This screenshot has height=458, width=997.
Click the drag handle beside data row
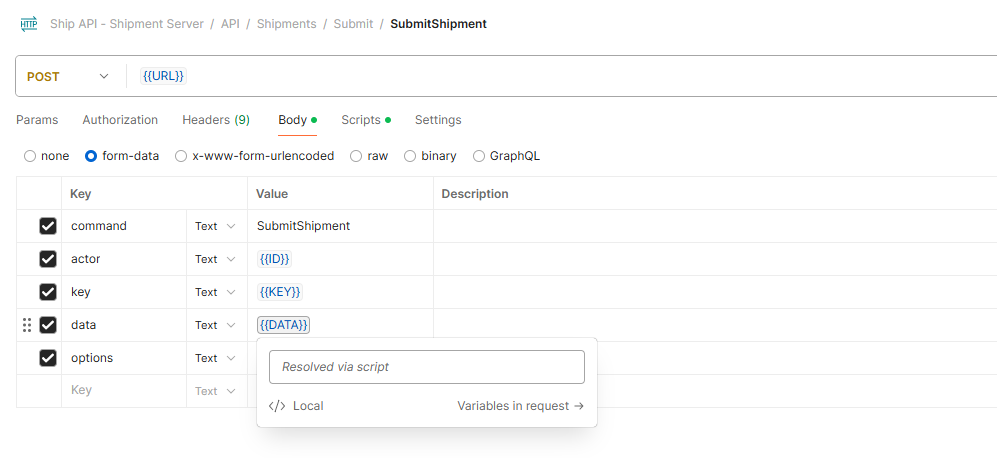[27, 325]
